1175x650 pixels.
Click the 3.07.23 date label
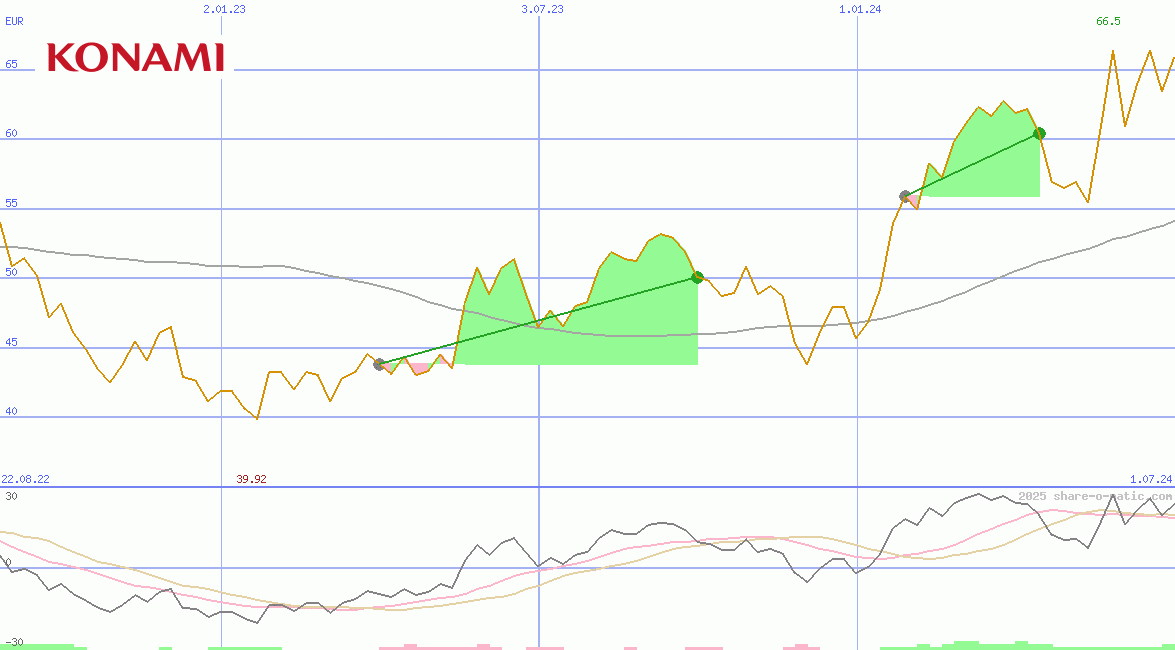pyautogui.click(x=543, y=10)
